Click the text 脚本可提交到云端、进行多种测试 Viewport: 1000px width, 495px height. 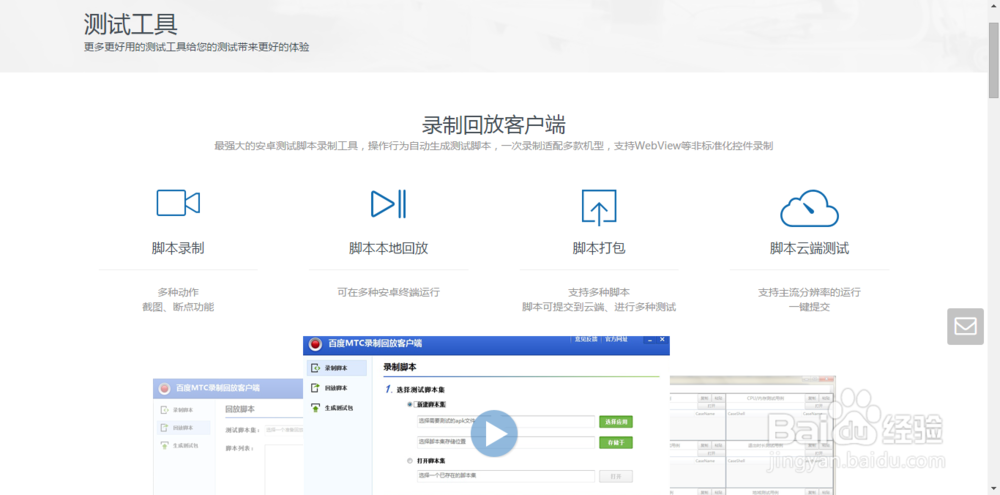coord(599,307)
